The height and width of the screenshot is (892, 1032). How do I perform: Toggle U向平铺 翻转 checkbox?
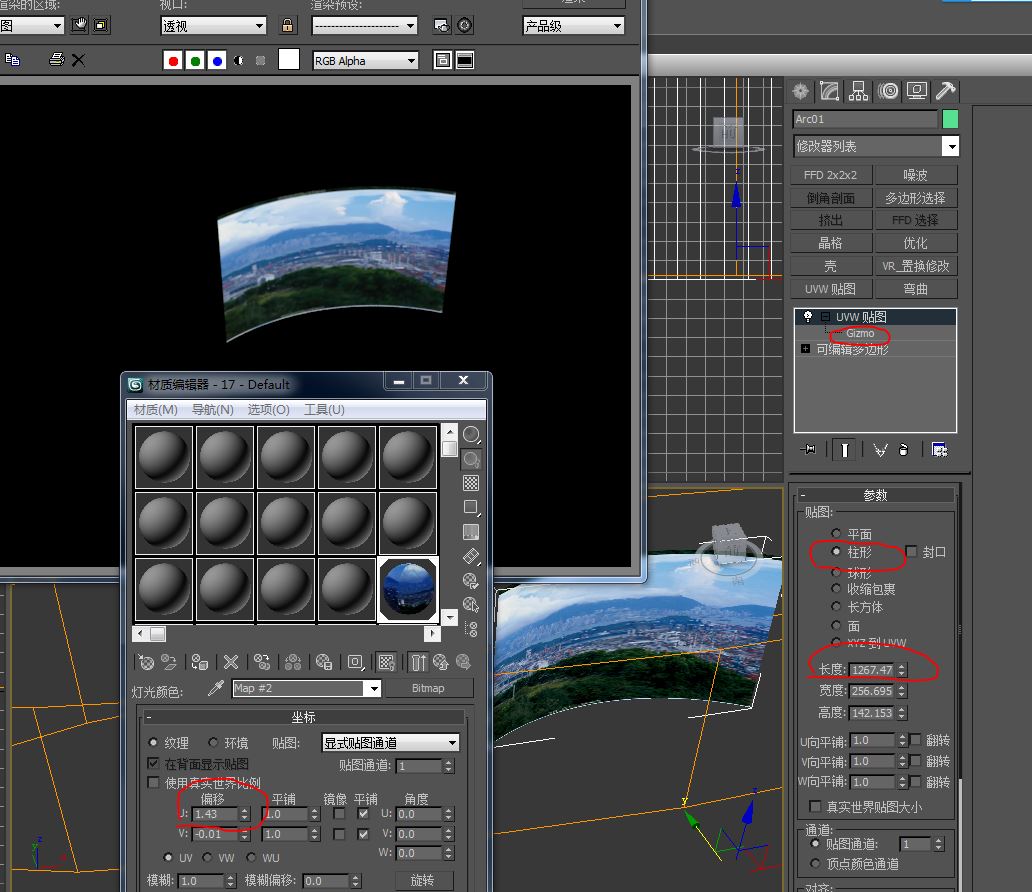click(x=916, y=740)
